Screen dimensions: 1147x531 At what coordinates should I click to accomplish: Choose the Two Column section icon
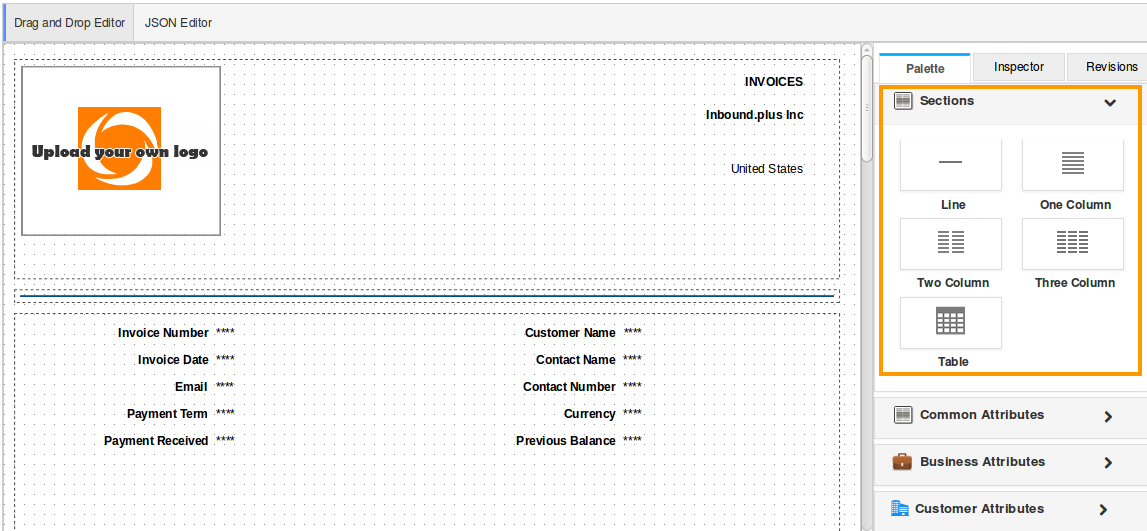click(x=950, y=243)
